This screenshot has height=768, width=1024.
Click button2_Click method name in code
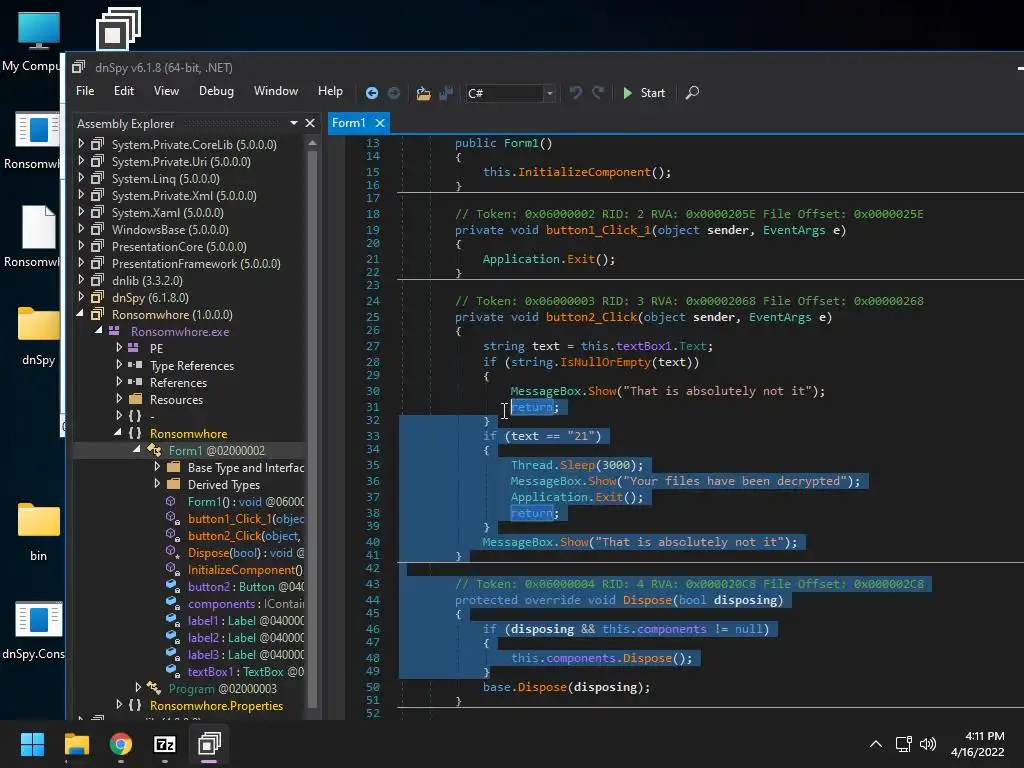pyautogui.click(x=592, y=317)
